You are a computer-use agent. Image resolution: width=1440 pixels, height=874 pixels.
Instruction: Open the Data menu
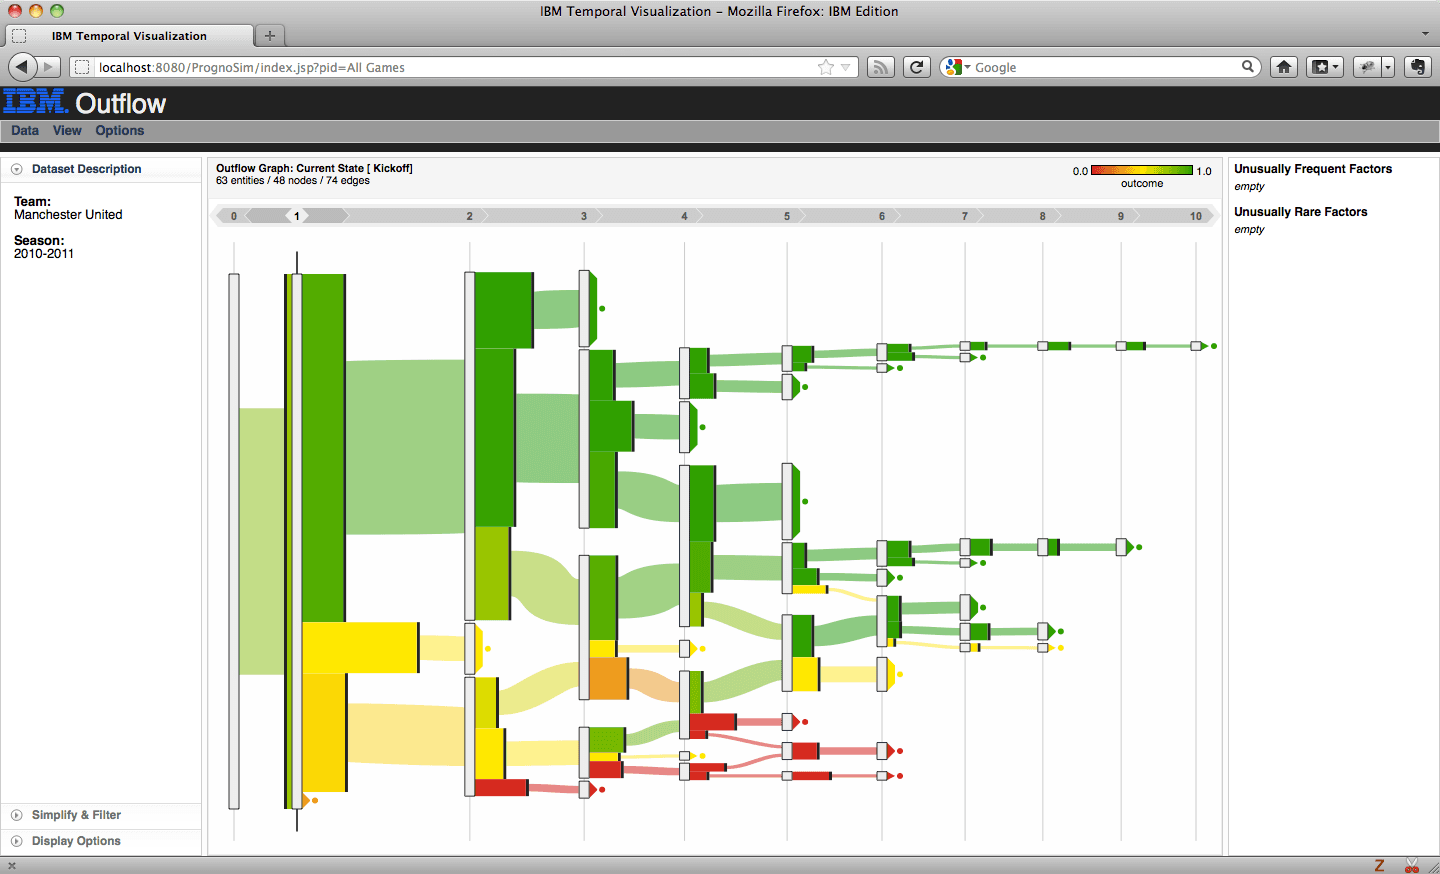tap(25, 131)
